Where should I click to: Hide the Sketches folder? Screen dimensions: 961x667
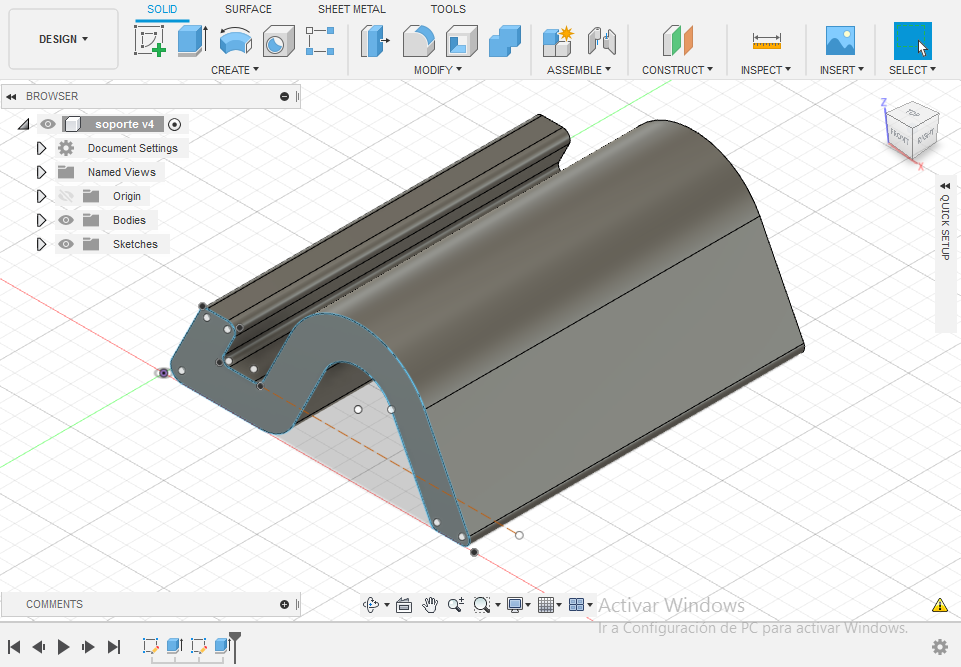tap(66, 244)
